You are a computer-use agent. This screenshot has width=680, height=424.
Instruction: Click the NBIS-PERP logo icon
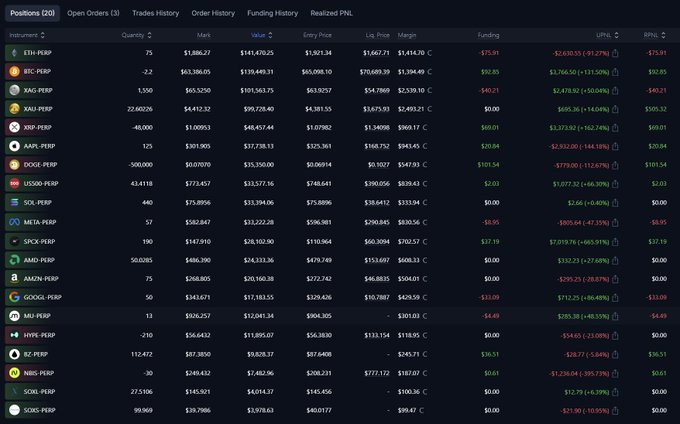(x=14, y=373)
